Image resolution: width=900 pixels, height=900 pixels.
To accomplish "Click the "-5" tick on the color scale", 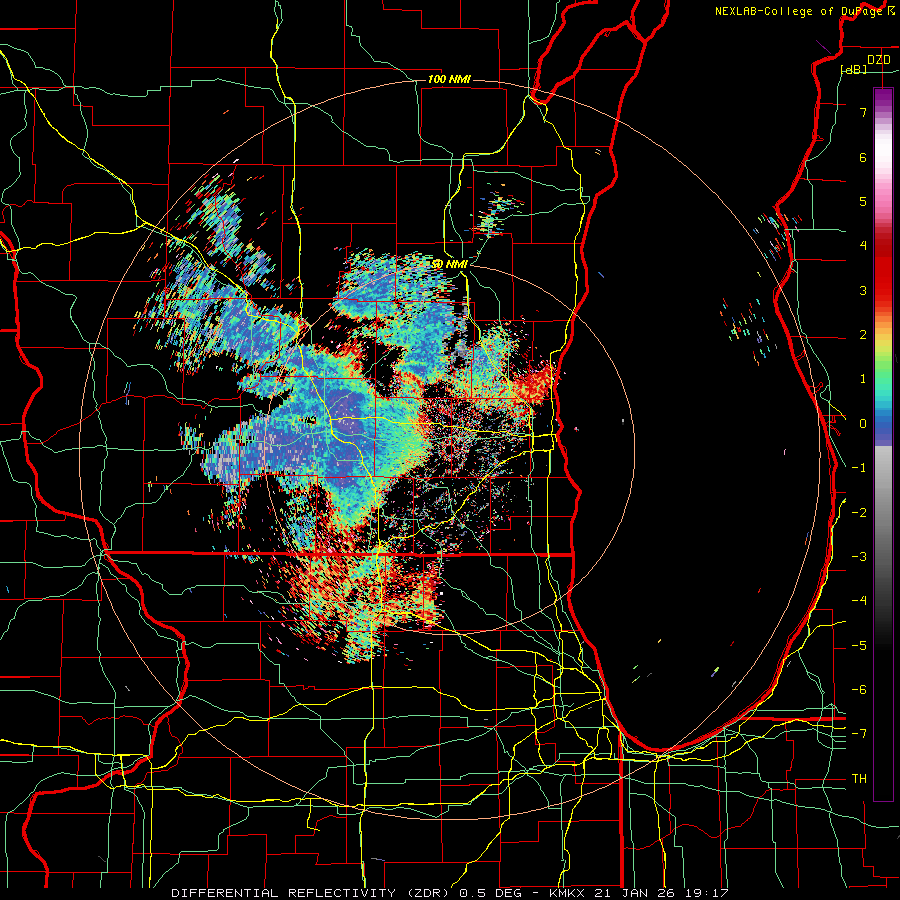I will [859, 646].
